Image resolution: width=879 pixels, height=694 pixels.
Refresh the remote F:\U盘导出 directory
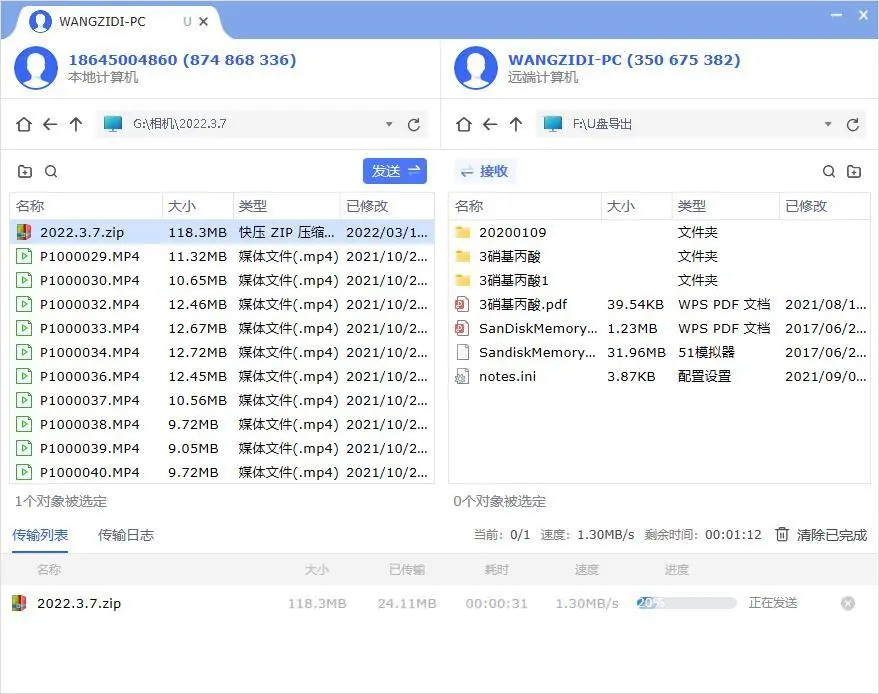855,124
